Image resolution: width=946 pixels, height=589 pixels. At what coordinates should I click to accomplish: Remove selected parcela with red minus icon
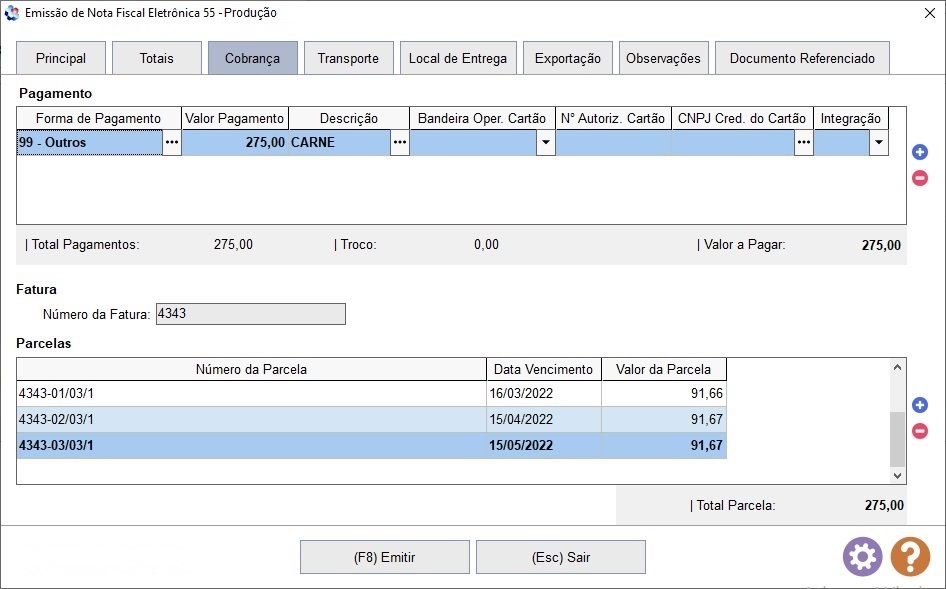[x=920, y=431]
